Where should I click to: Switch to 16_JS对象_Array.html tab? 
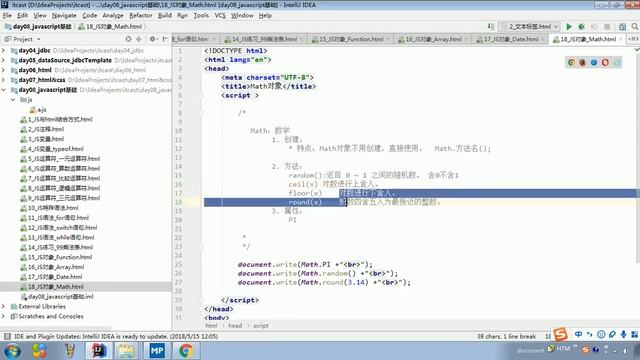click(434, 39)
